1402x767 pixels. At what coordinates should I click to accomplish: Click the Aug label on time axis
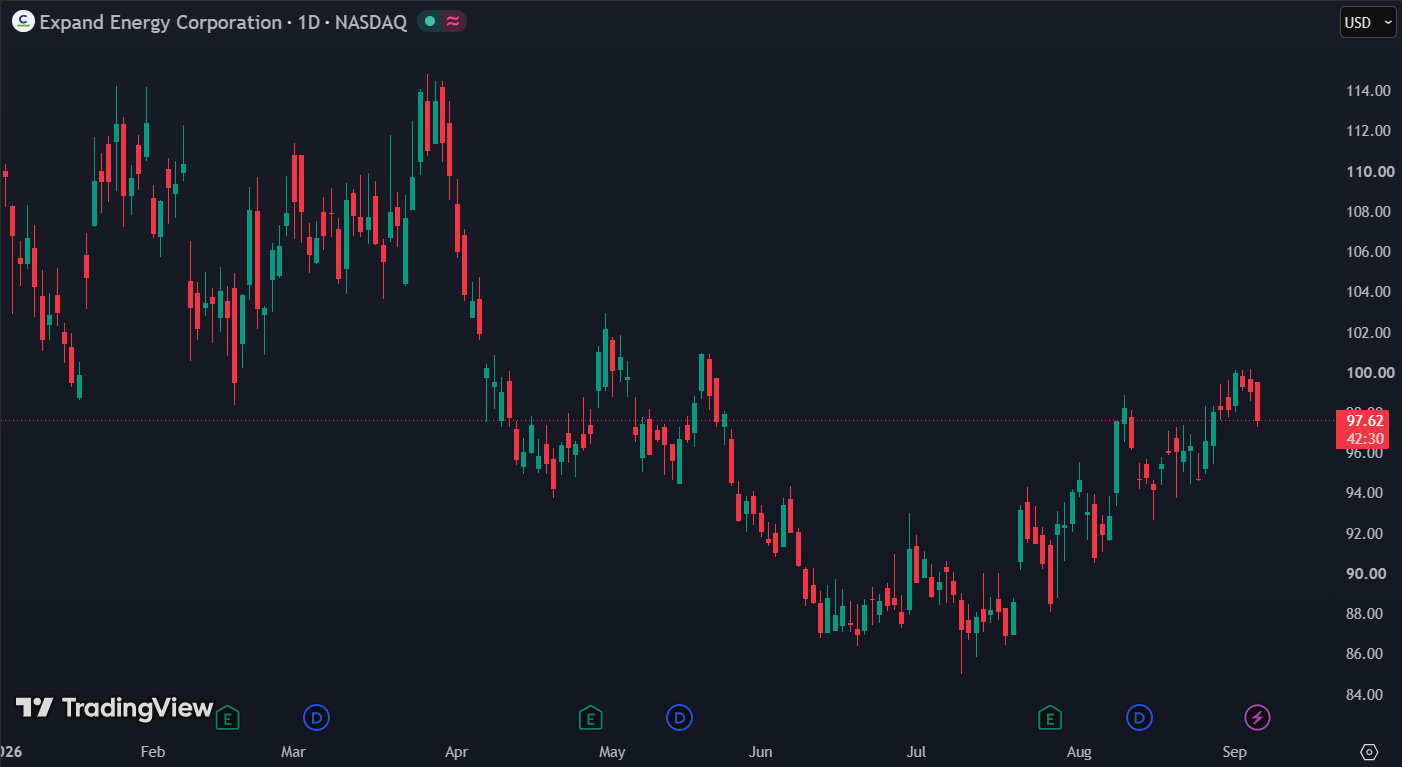click(1079, 752)
